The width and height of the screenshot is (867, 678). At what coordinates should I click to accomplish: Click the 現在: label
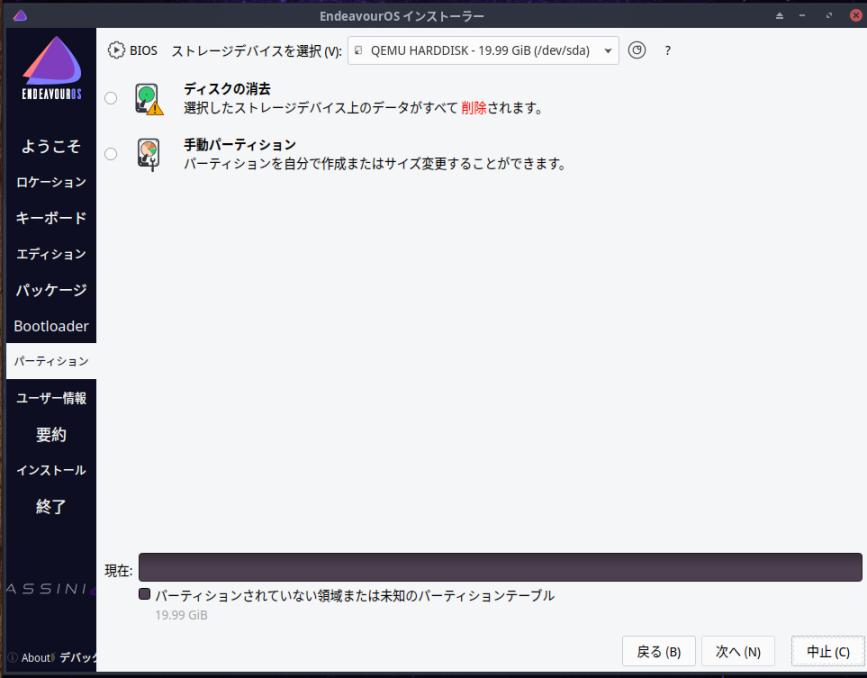pyautogui.click(x=119, y=570)
